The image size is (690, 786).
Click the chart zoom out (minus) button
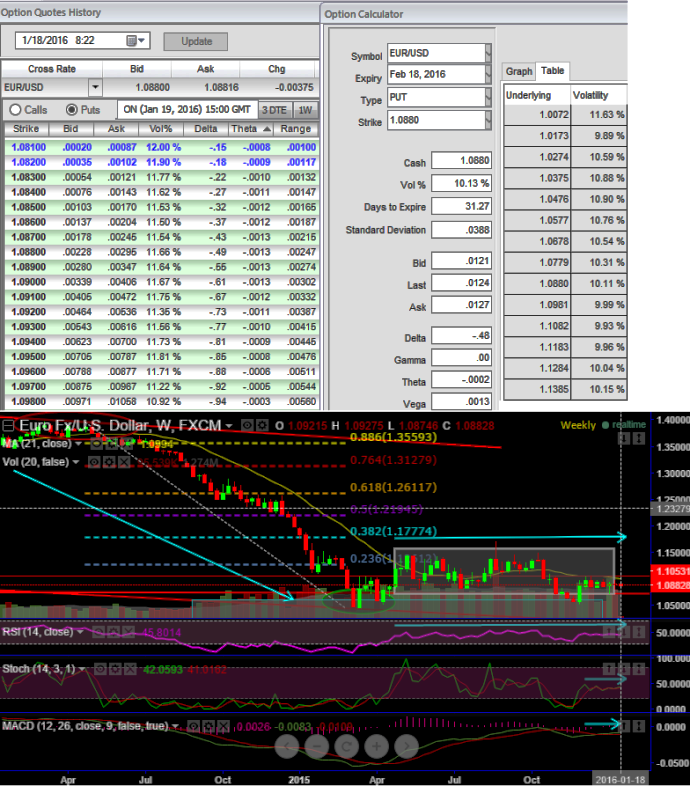point(316,746)
